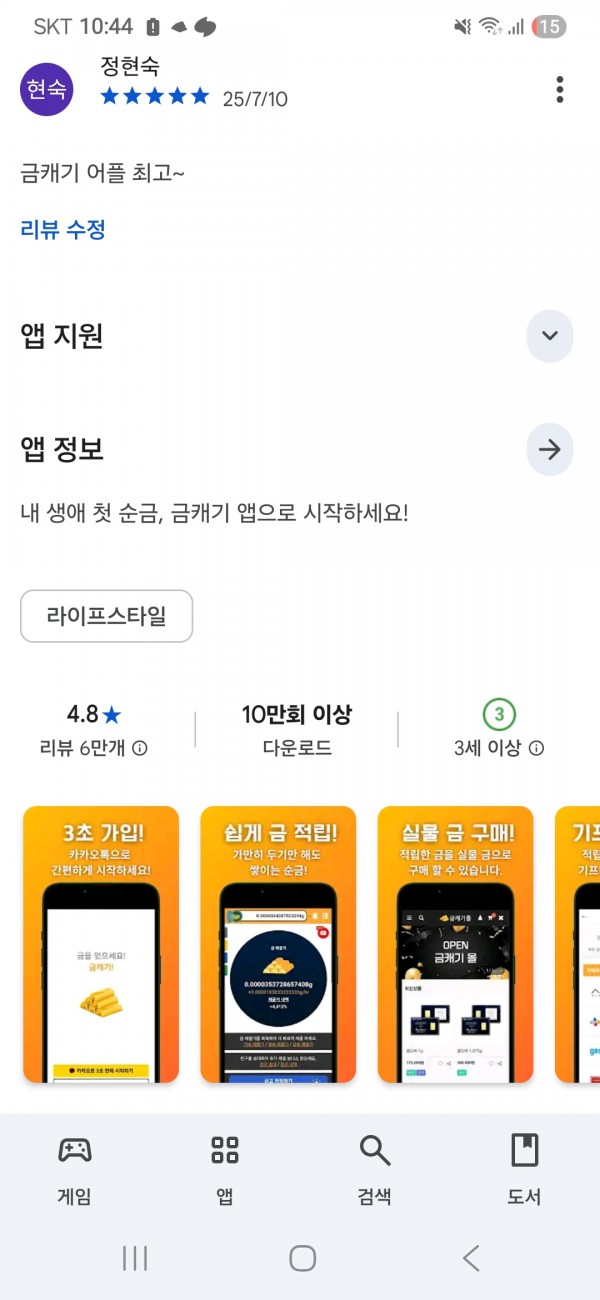The image size is (600, 1300).
Task: Switch to the 앱 tab
Action: click(225, 1168)
